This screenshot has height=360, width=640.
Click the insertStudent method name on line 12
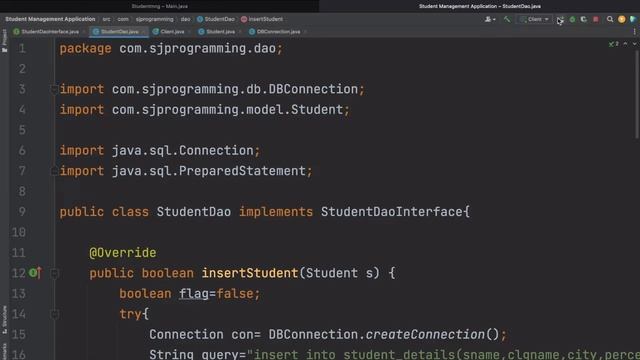[x=250, y=273]
